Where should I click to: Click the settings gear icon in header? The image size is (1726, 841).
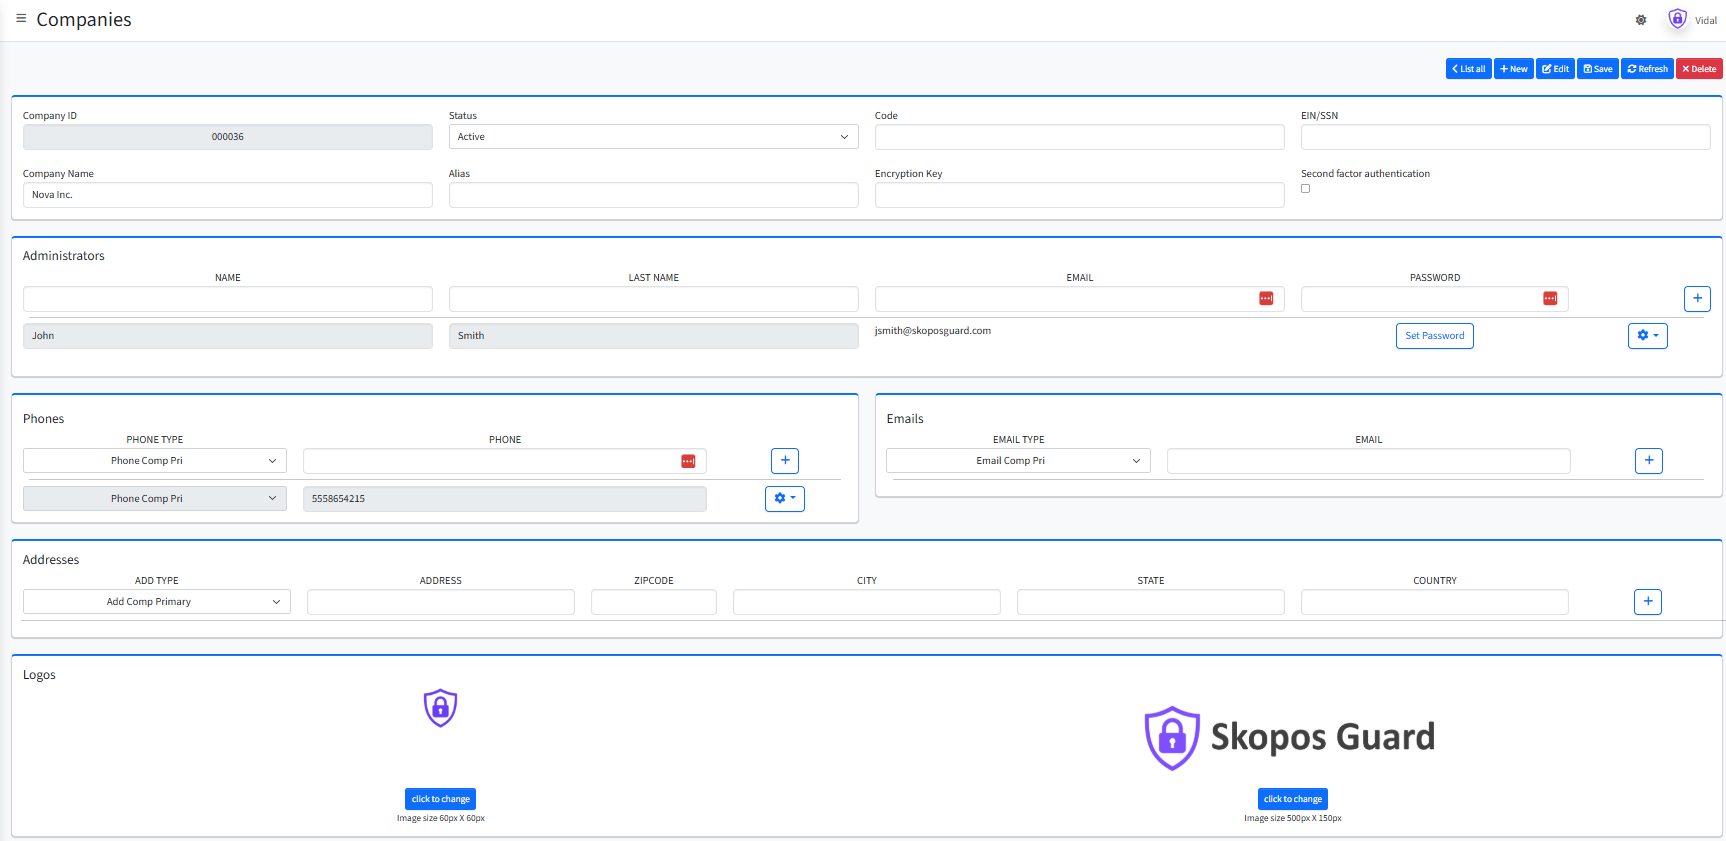[1641, 20]
